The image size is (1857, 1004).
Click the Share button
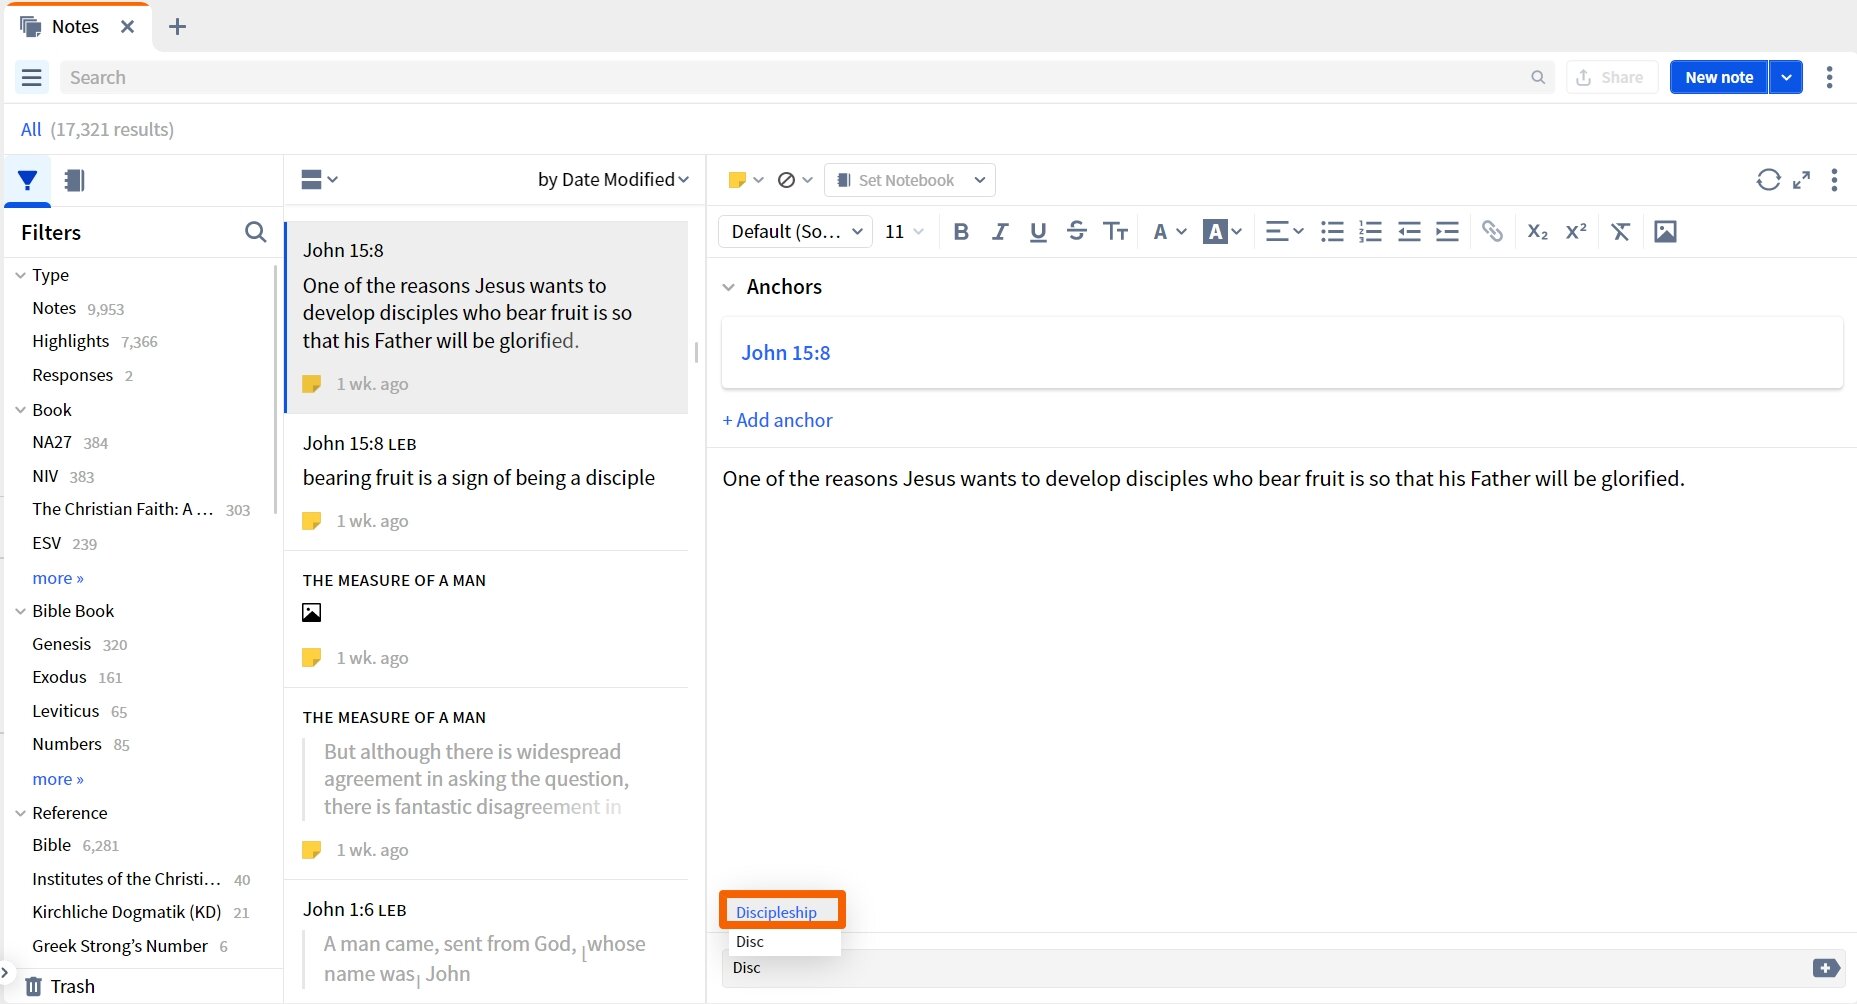click(x=1611, y=77)
